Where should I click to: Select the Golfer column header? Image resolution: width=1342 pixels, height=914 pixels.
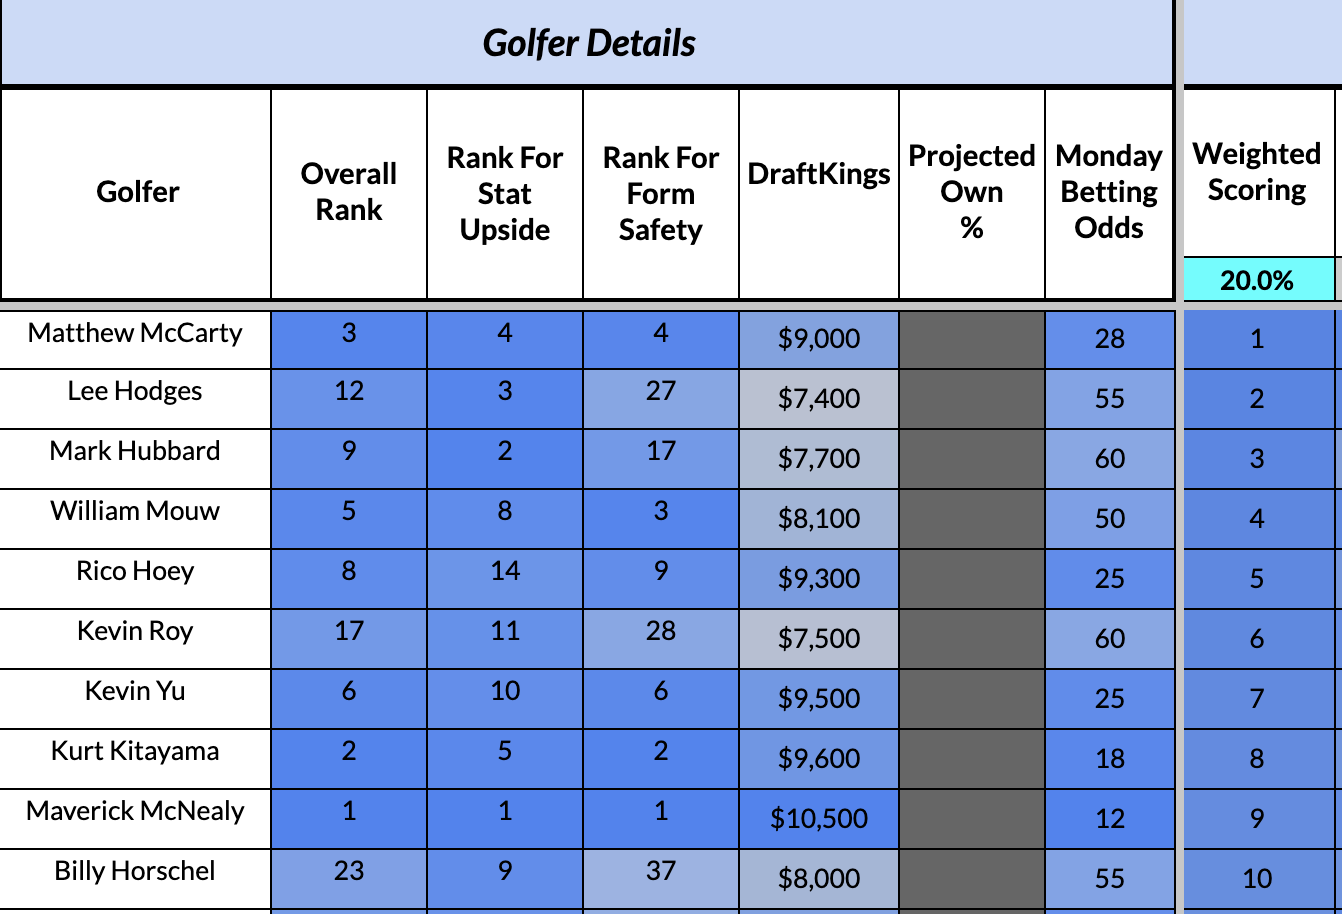pos(137,192)
